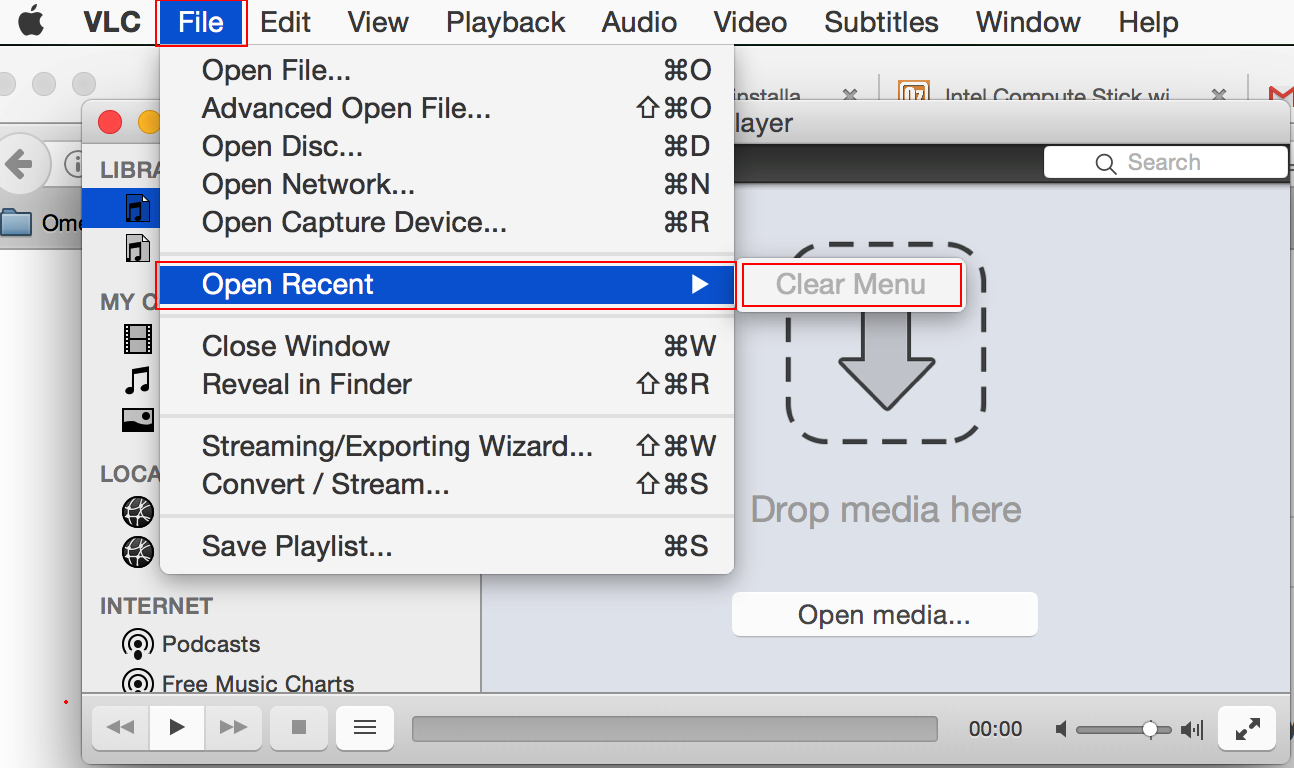Close the VLC window with red button
The height and width of the screenshot is (768, 1294).
[x=110, y=123]
